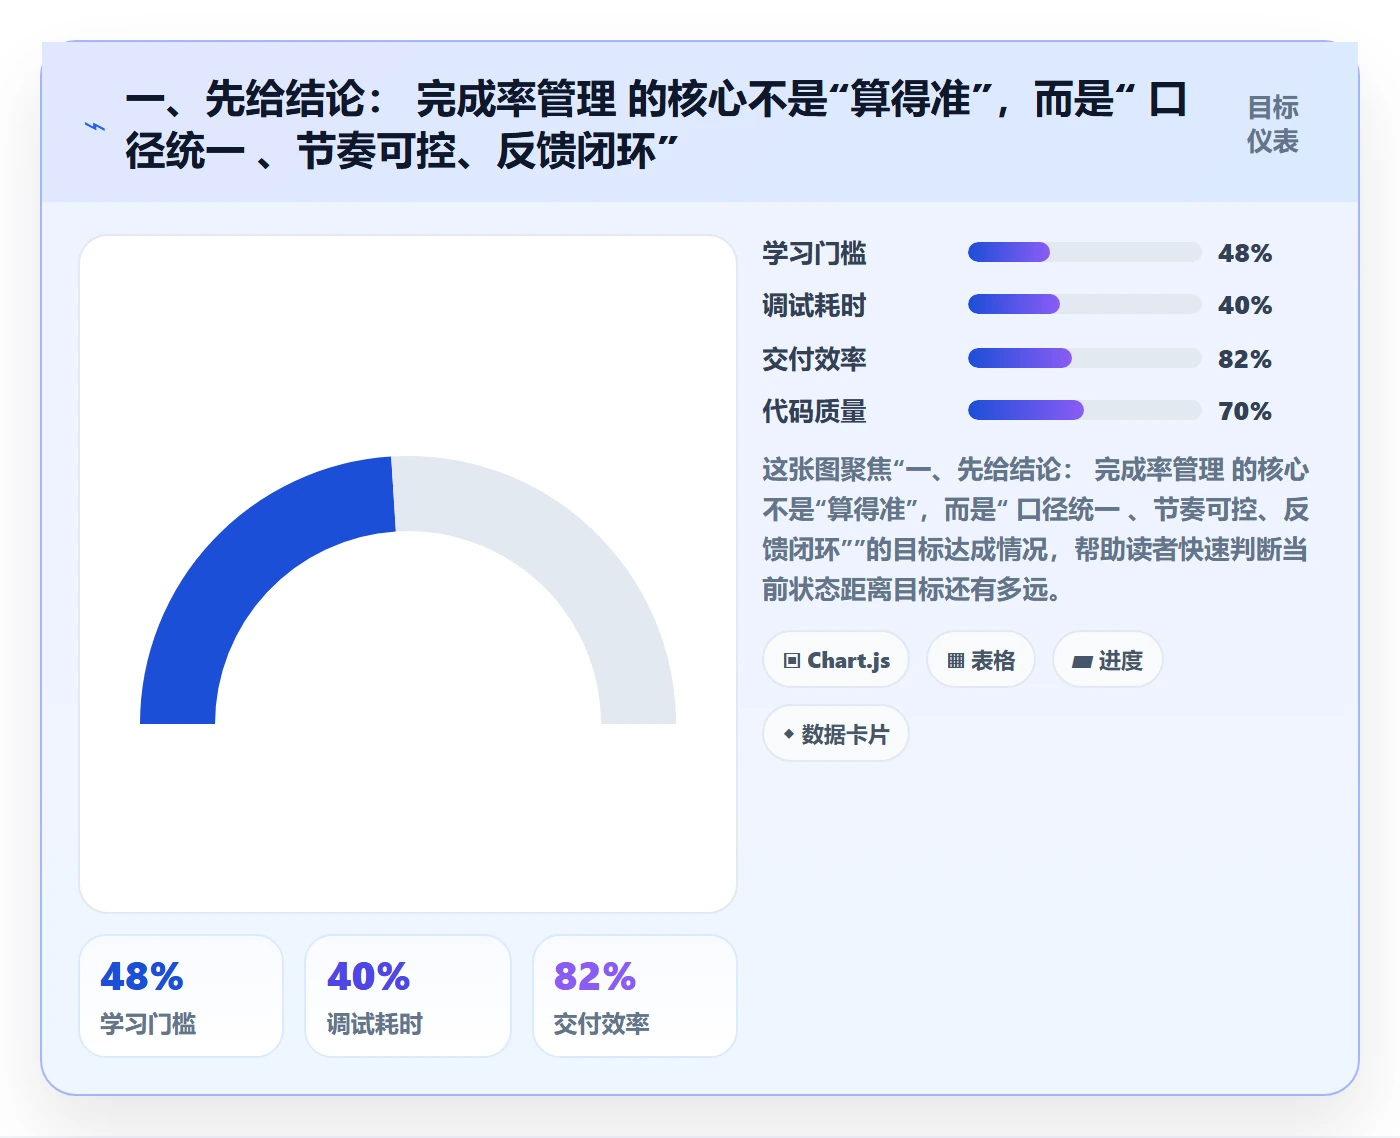
Task: Click the 目标仪表 label in header
Action: (x=1272, y=125)
